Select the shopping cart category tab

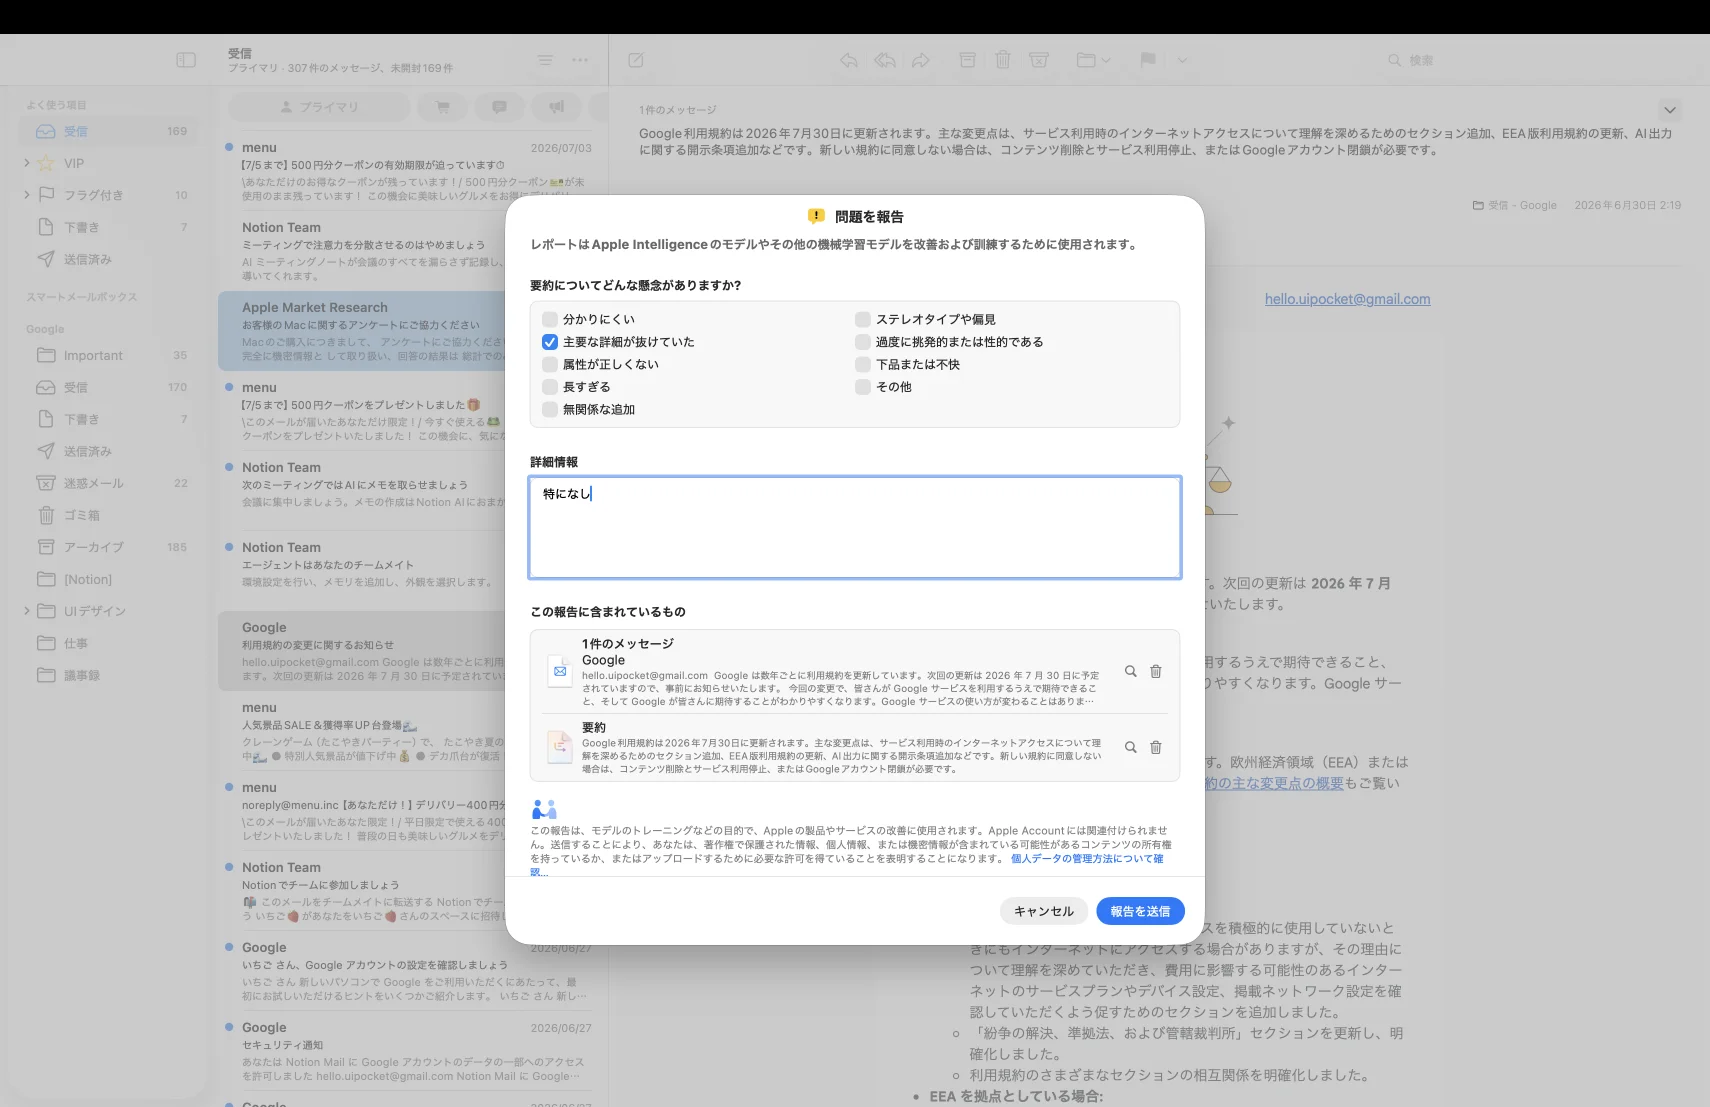[443, 106]
